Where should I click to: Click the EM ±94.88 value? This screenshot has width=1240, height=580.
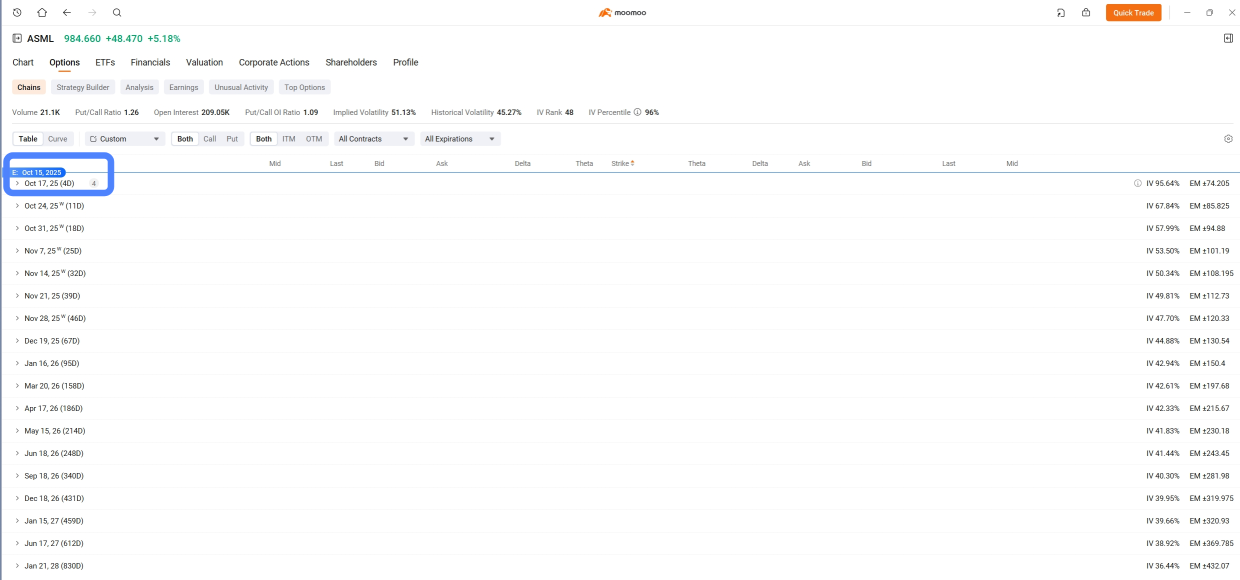pos(1209,228)
